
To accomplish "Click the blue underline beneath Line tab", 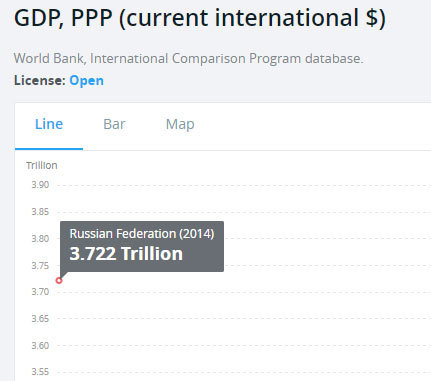I will point(49,149).
